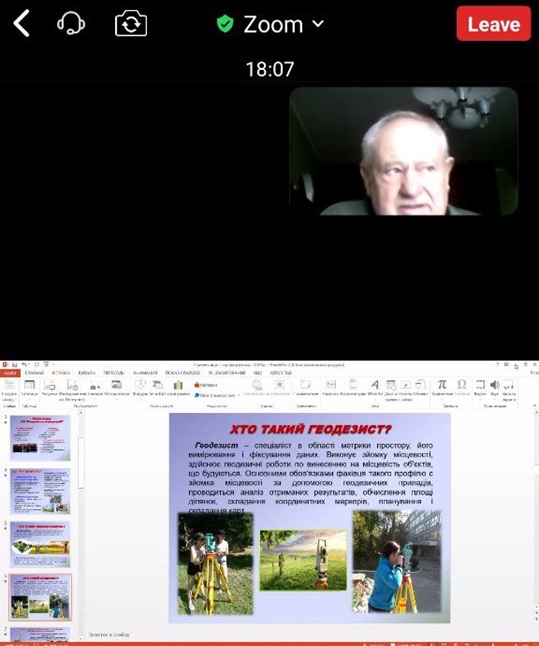This screenshot has width=539, height=646.
Task: Select slide 4 thumbnail in the panel
Action: (x=40, y=491)
